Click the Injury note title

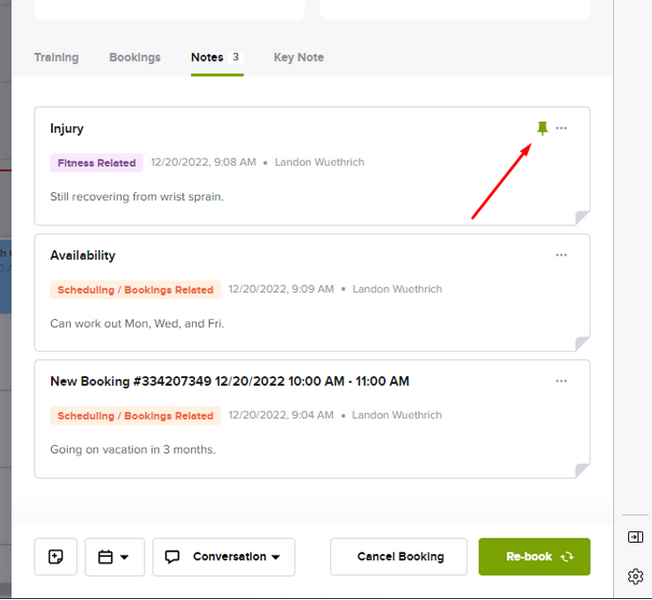coord(67,128)
